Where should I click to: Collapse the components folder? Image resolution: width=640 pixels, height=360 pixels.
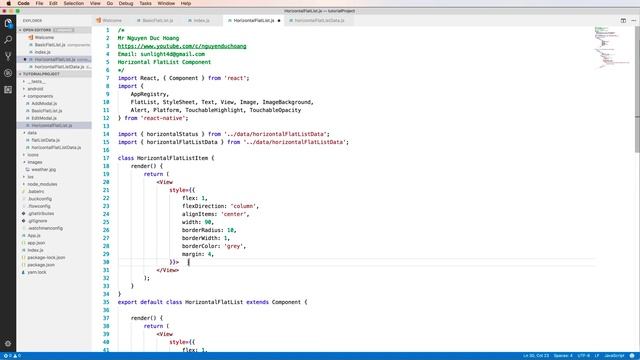click(x=40, y=96)
